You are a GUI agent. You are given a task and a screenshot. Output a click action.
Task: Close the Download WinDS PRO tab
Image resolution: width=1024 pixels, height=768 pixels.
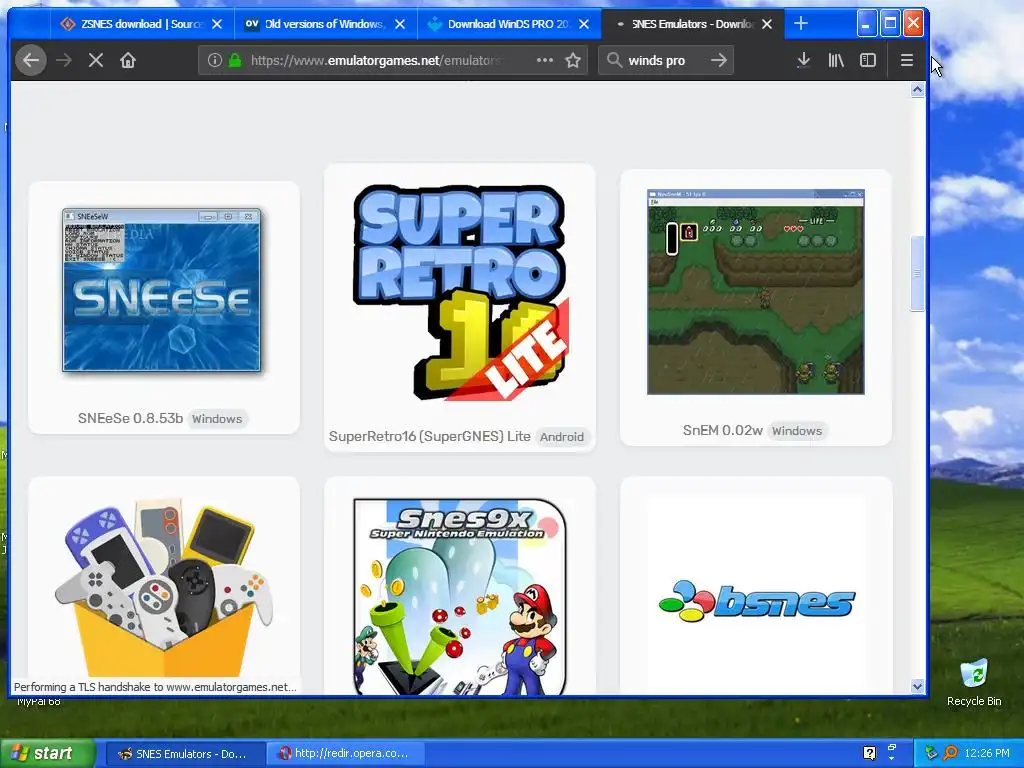(x=584, y=24)
